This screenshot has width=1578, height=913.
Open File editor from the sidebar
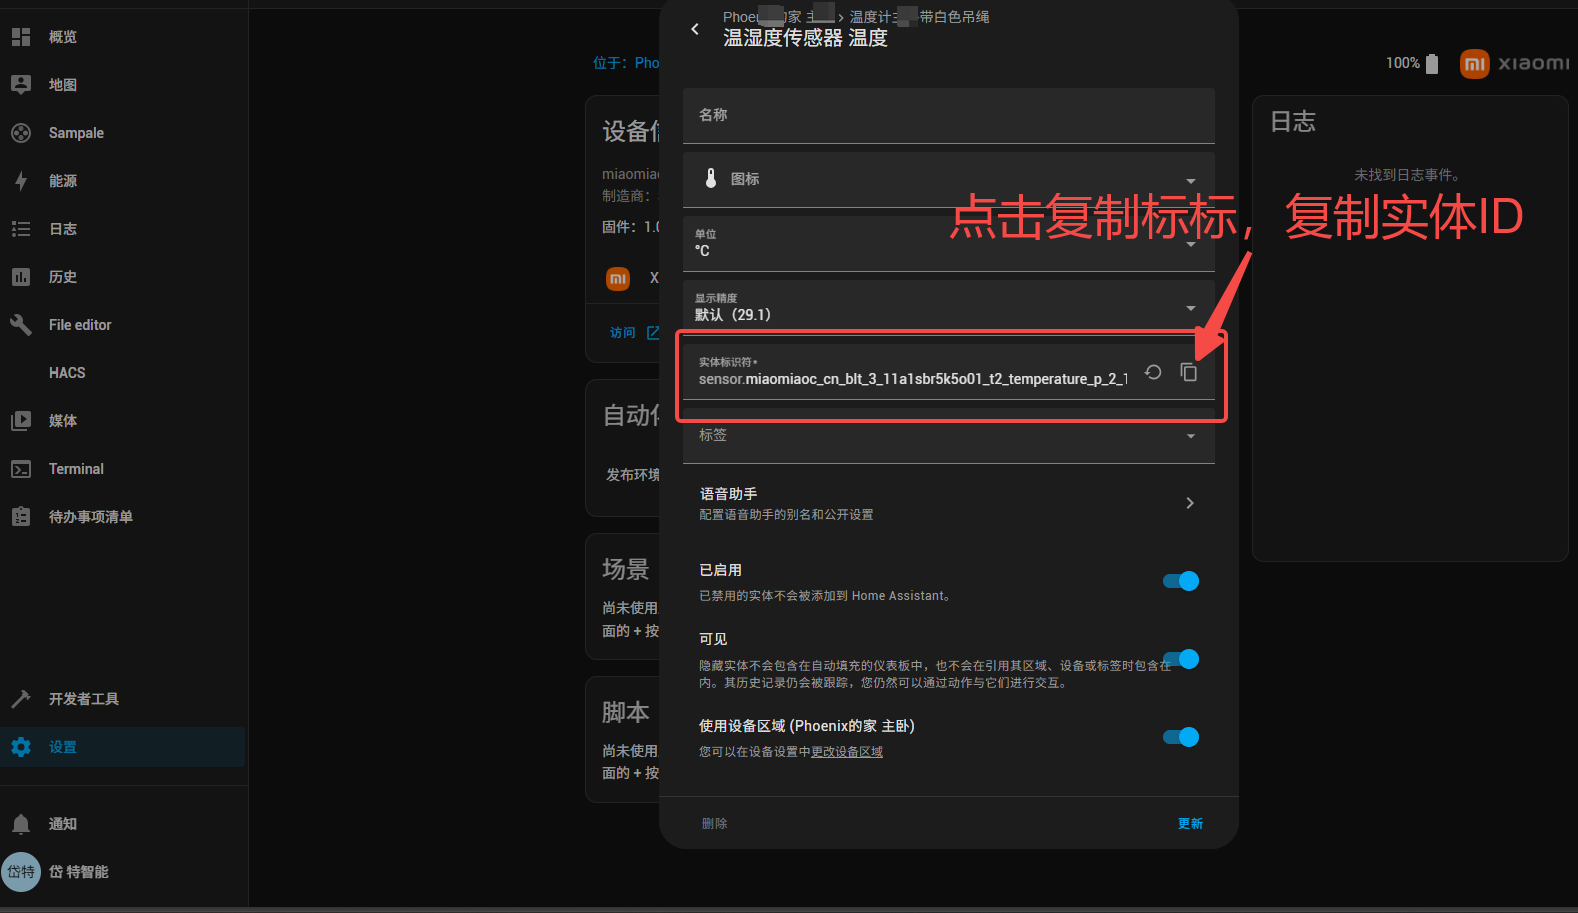coord(80,325)
